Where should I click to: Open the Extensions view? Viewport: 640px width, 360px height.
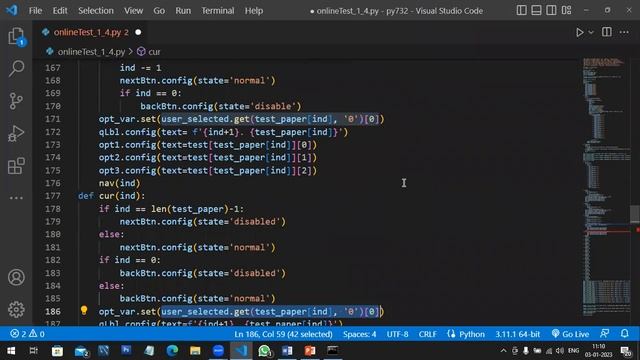click(16, 166)
